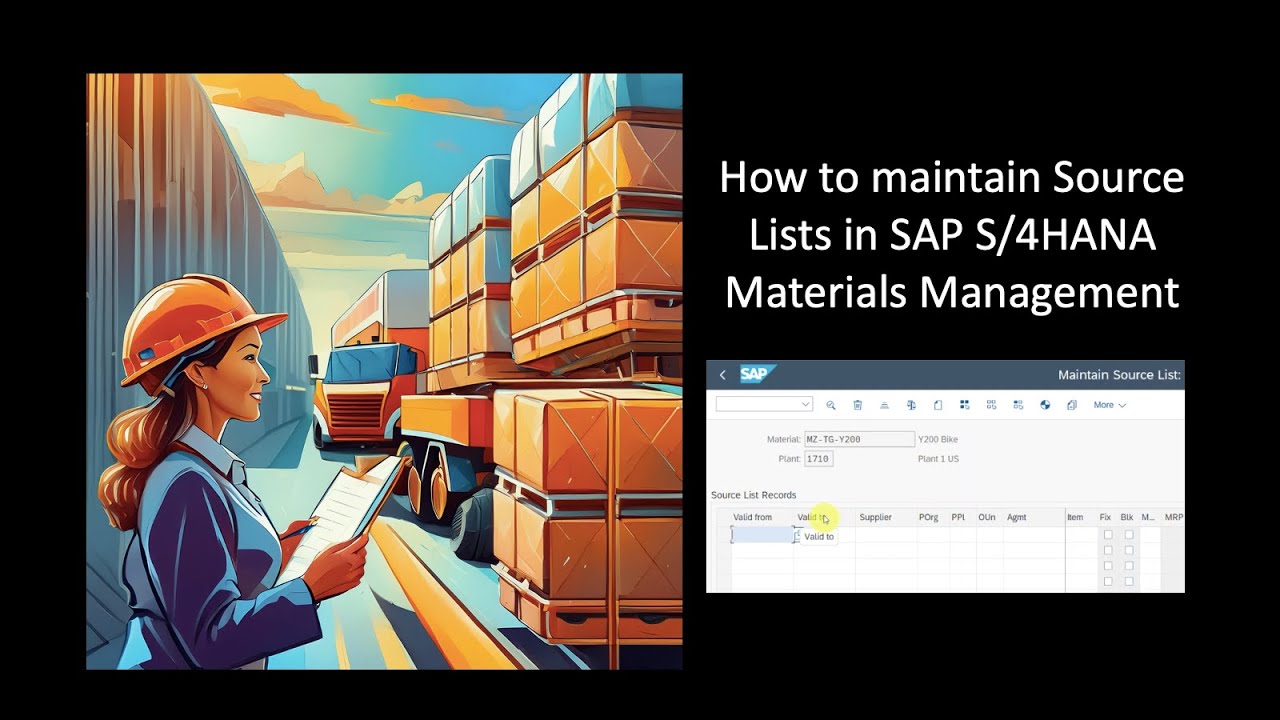1280x720 pixels.
Task: Click the Maintain Source List title
Action: (x=1120, y=375)
